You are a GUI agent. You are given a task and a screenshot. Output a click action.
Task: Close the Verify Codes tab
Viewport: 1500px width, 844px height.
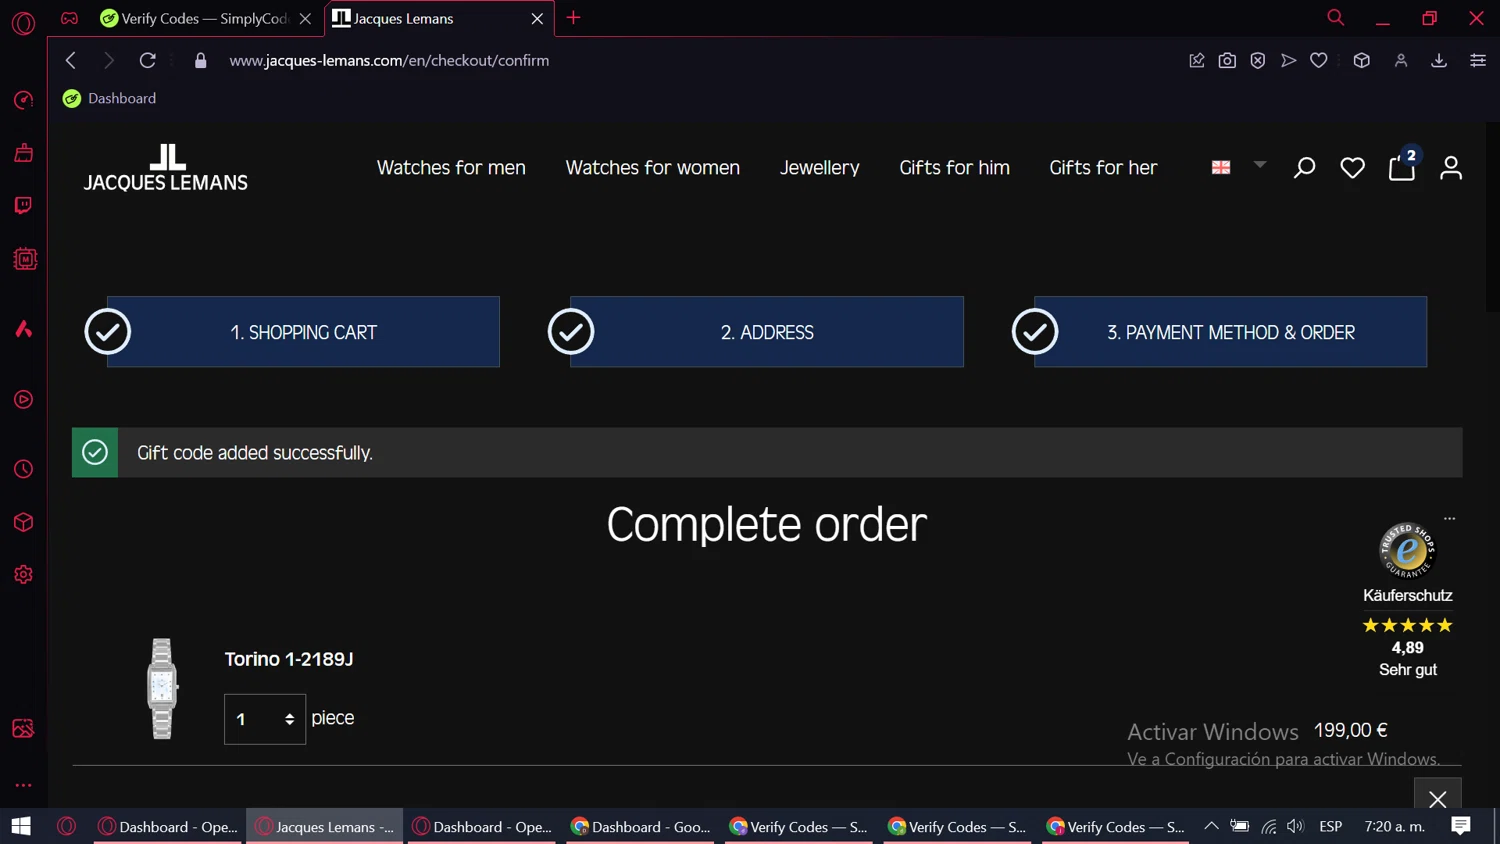(305, 18)
